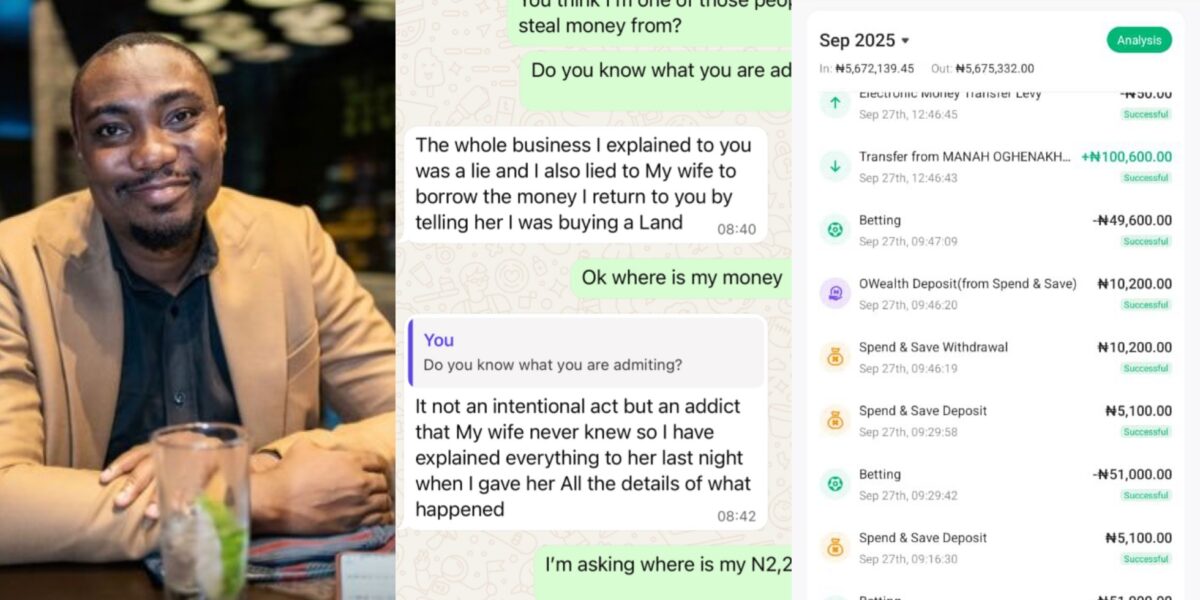Click the Spend & Save Withdrawal icon
Screen dimensions: 1200x600
tap(835, 357)
